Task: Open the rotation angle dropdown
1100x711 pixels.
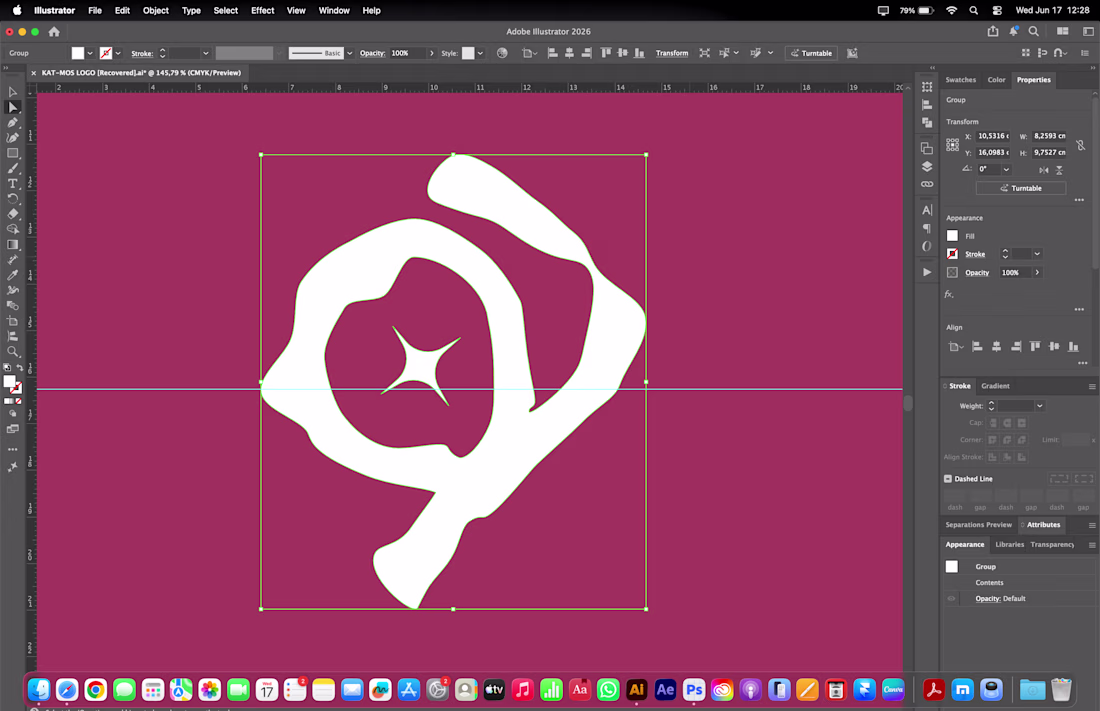Action: click(1006, 169)
